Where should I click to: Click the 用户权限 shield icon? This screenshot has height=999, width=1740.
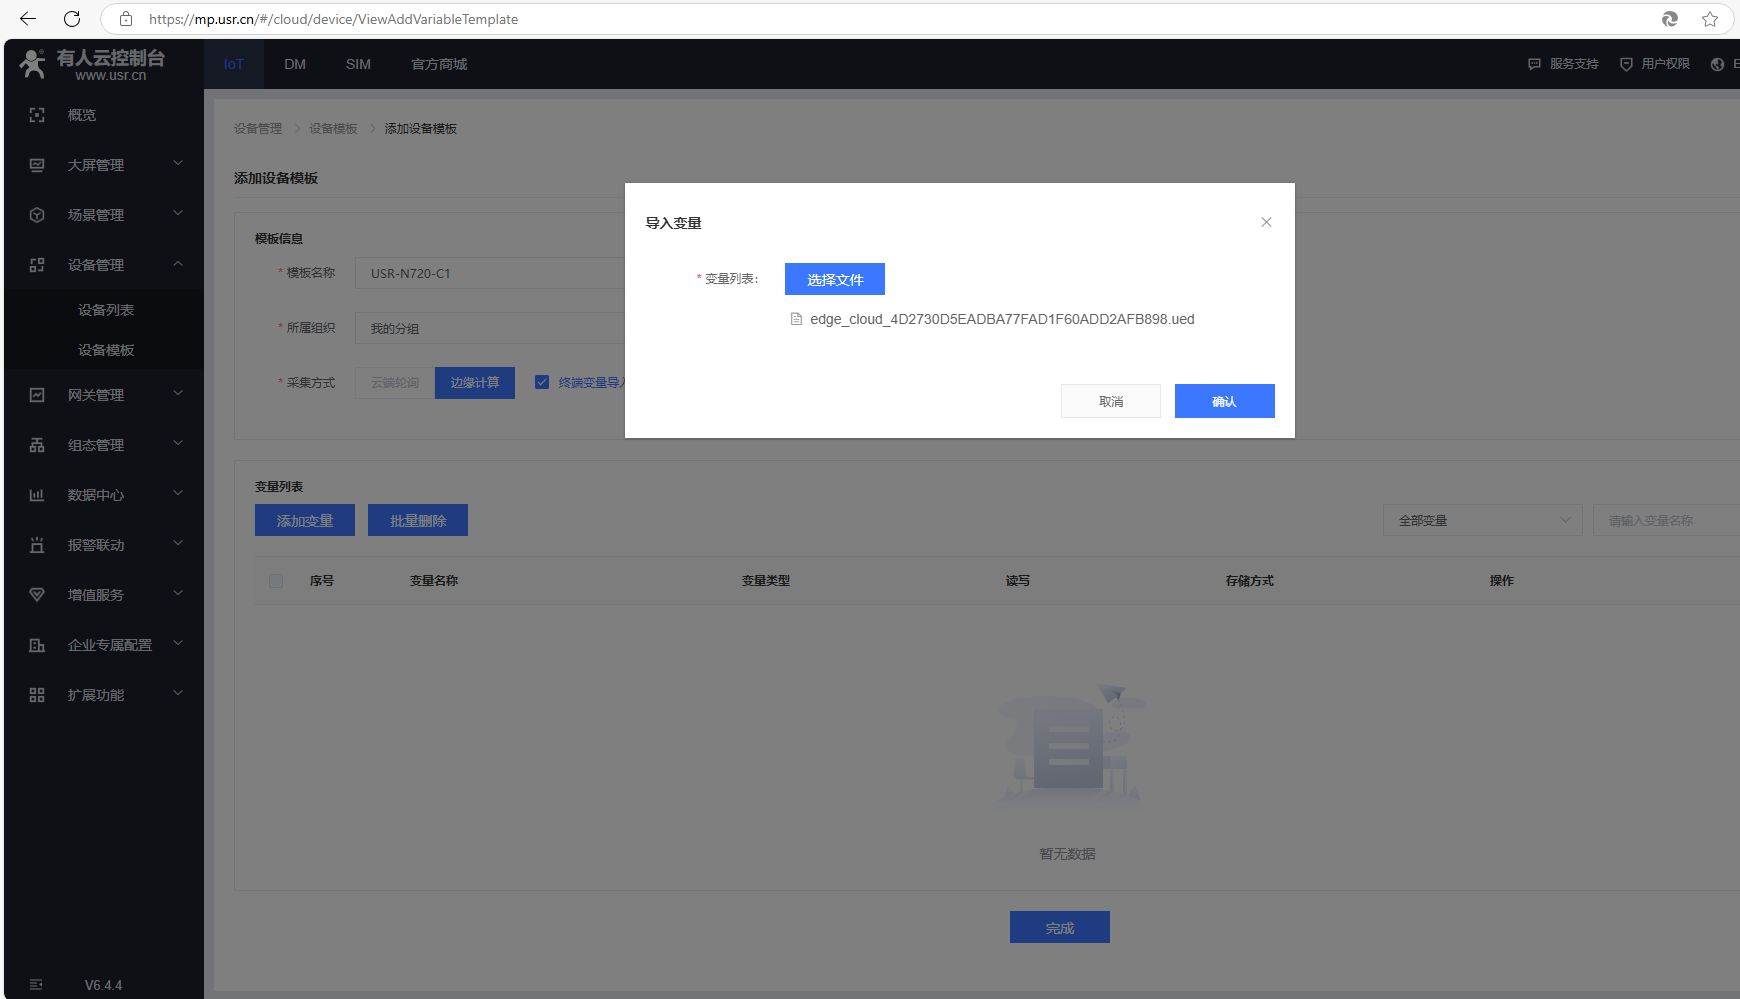[x=1626, y=64]
